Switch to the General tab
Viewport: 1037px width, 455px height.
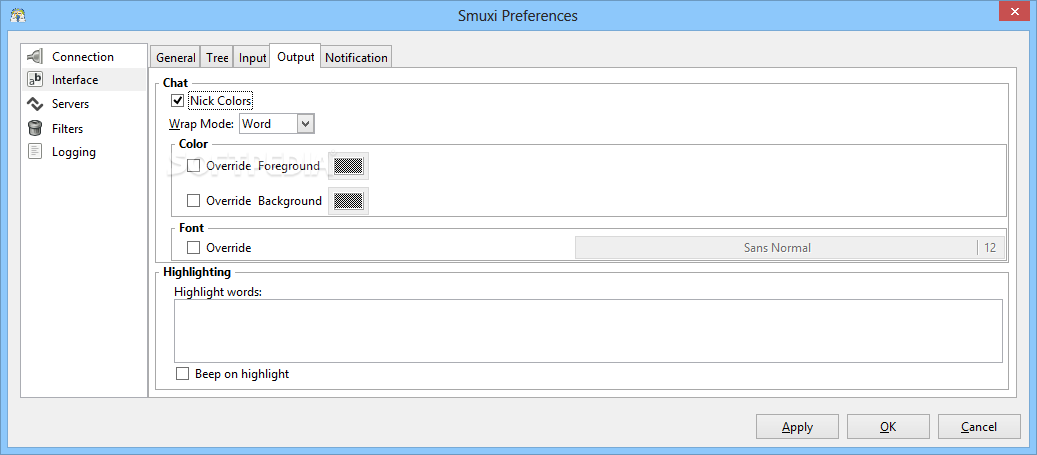coord(175,58)
